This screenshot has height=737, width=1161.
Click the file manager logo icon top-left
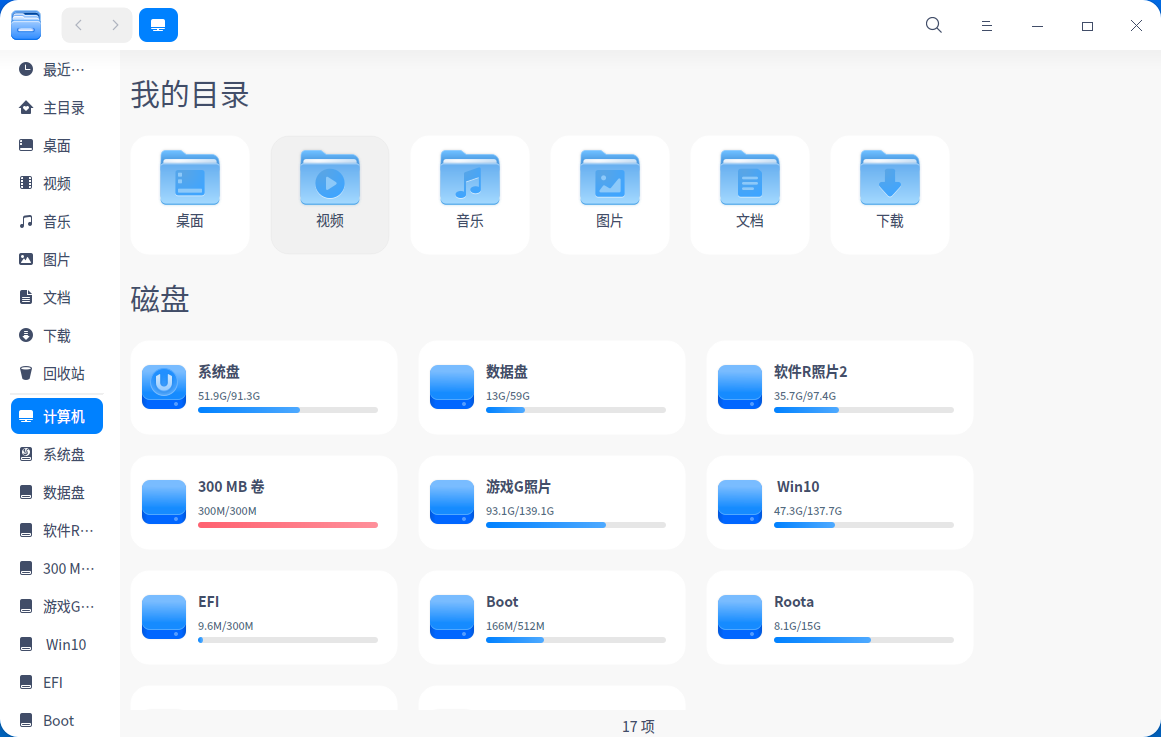26,25
